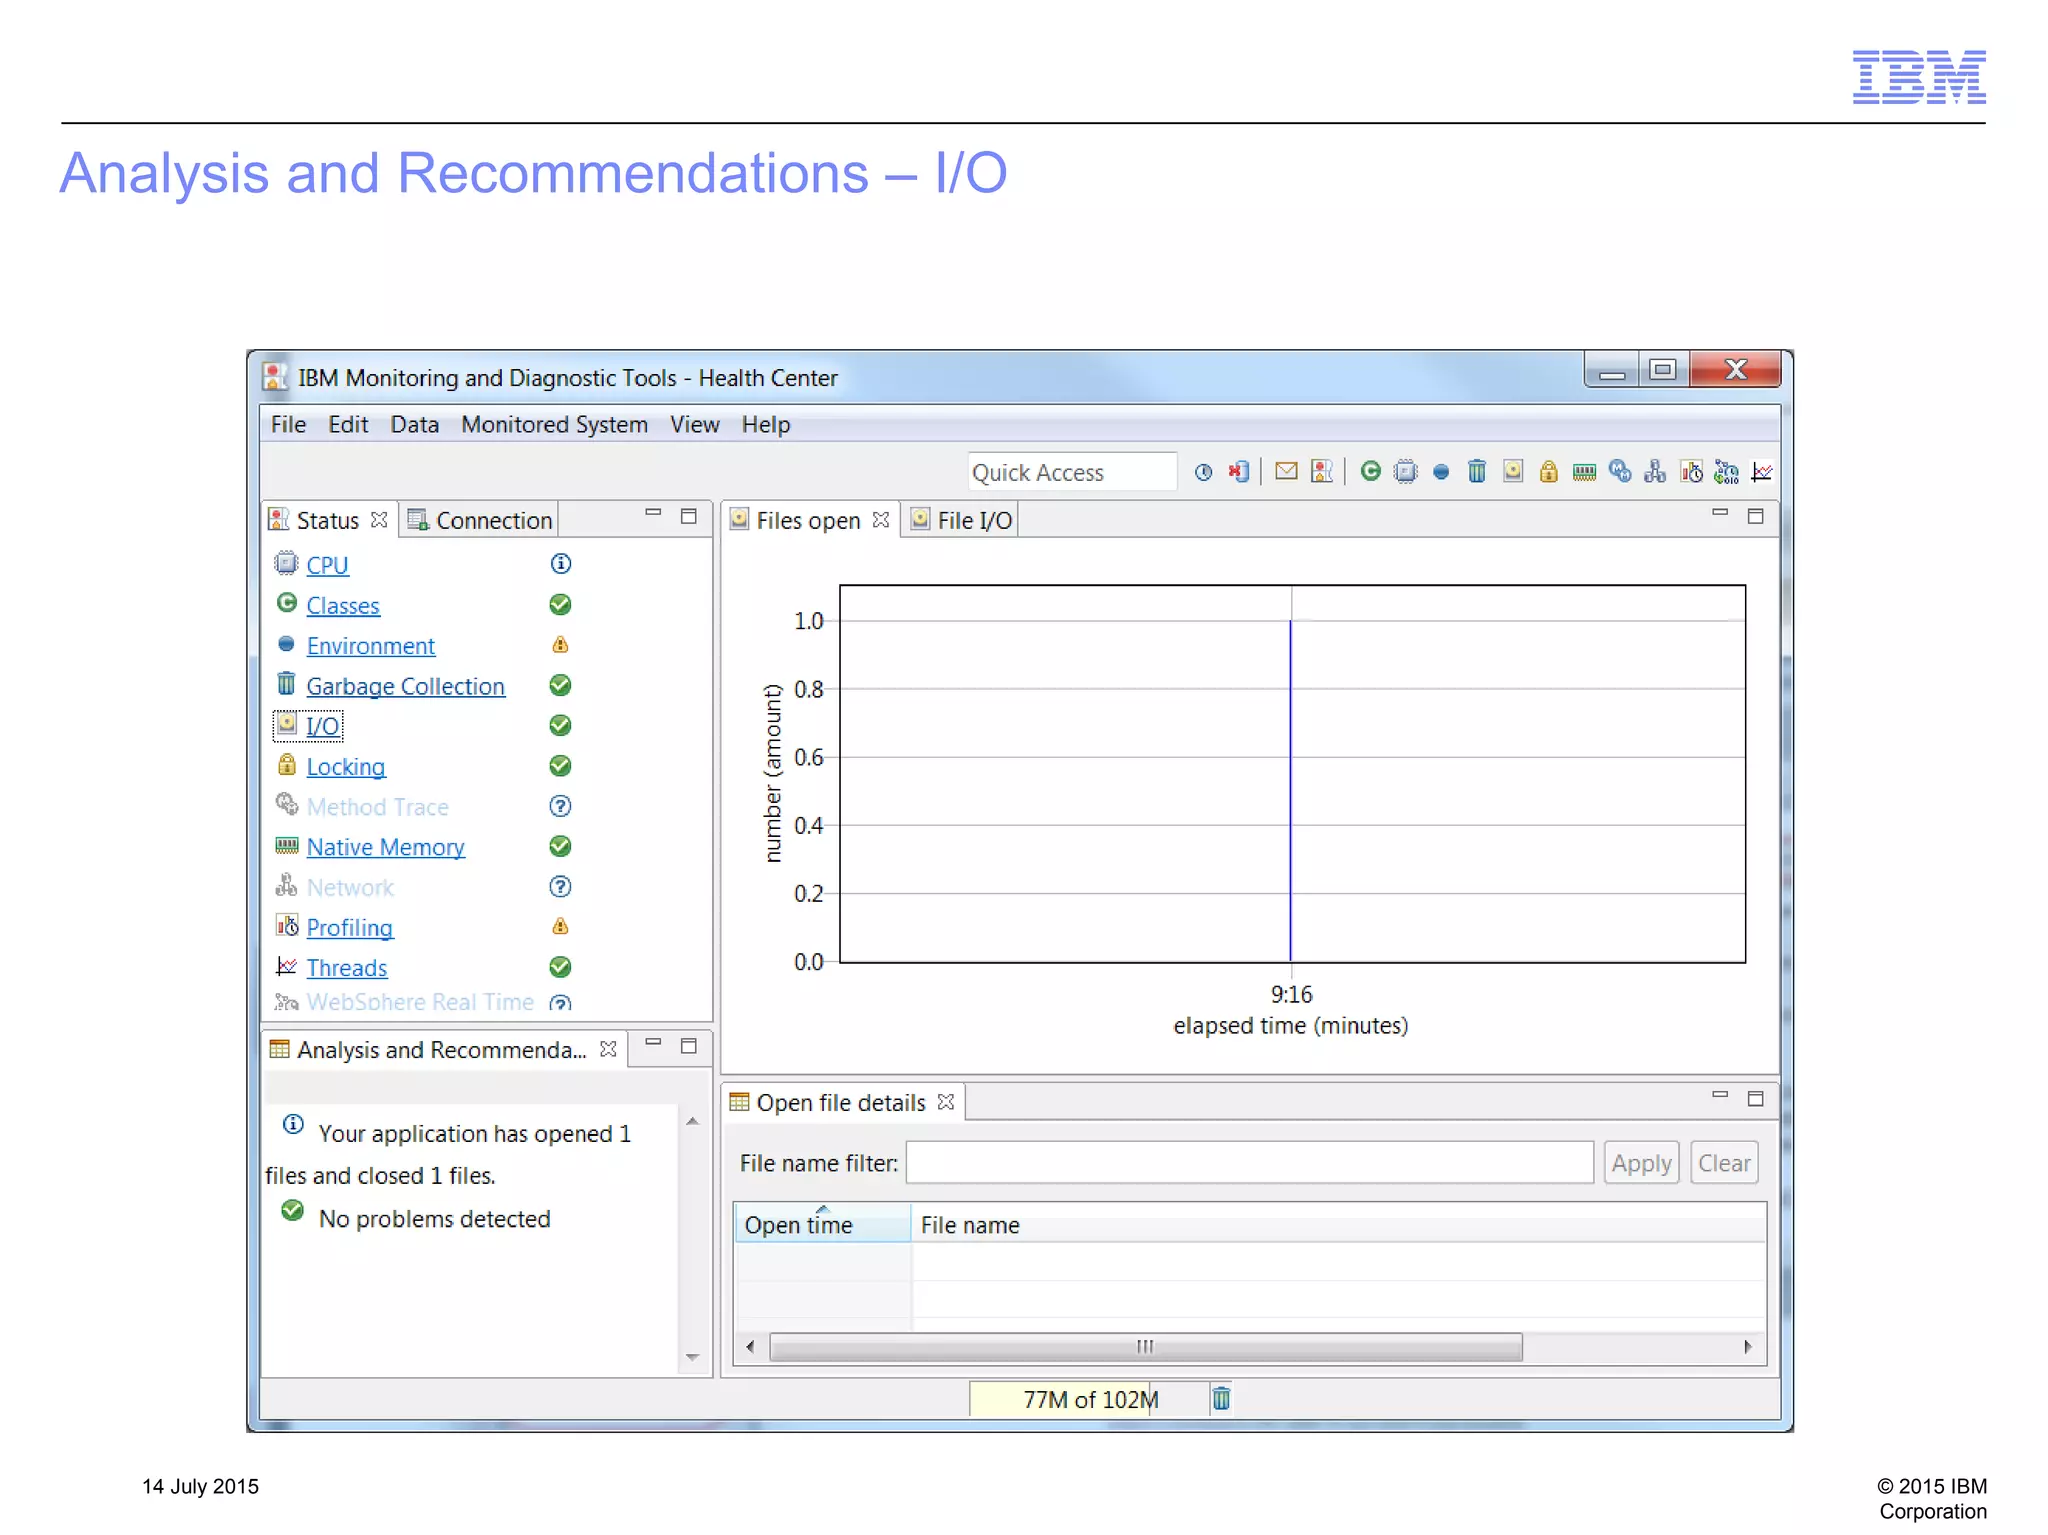
Task: Click the Quick Access search box
Action: [1071, 472]
